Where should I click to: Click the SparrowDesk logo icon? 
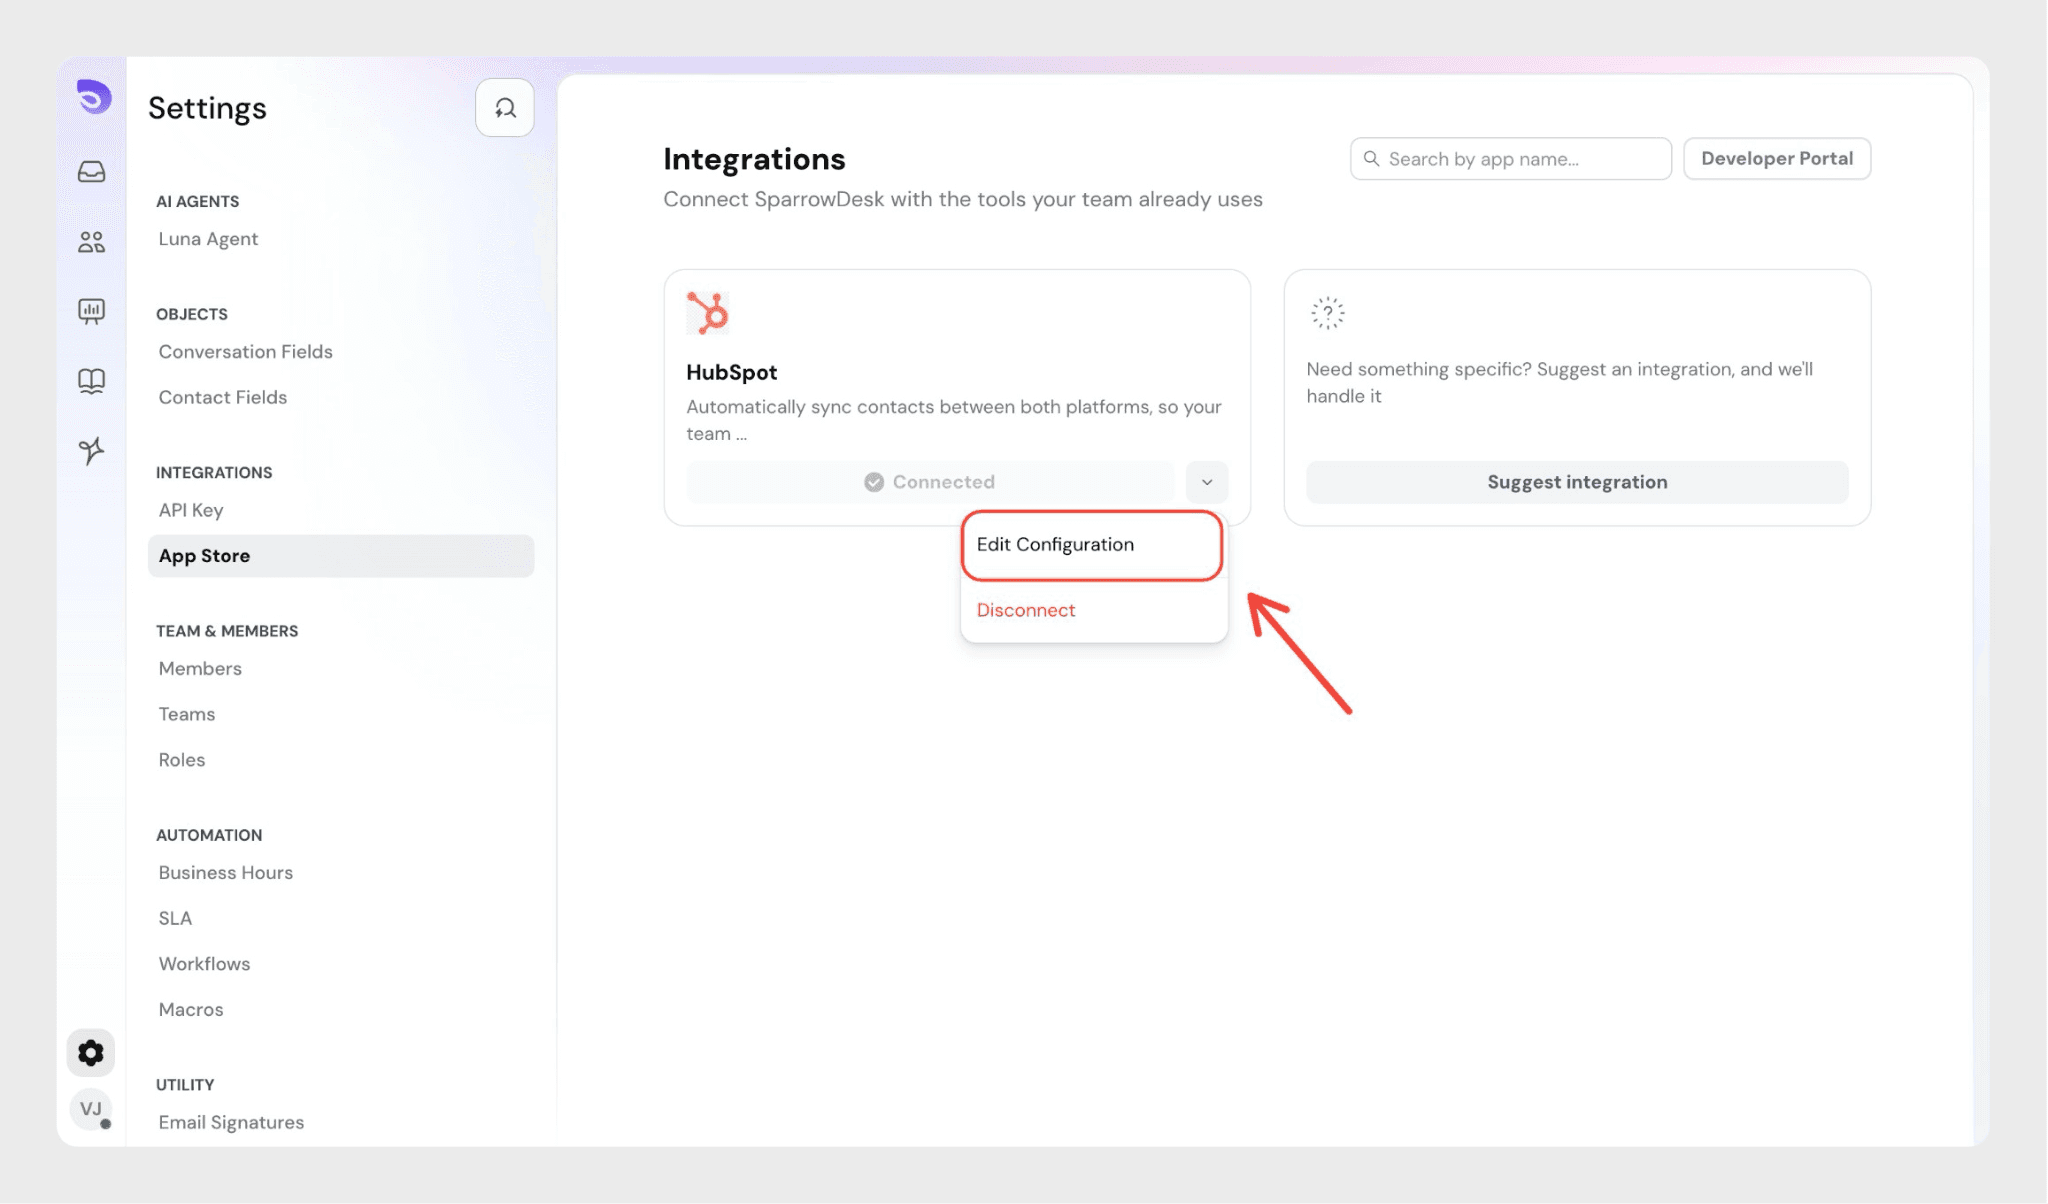93,97
